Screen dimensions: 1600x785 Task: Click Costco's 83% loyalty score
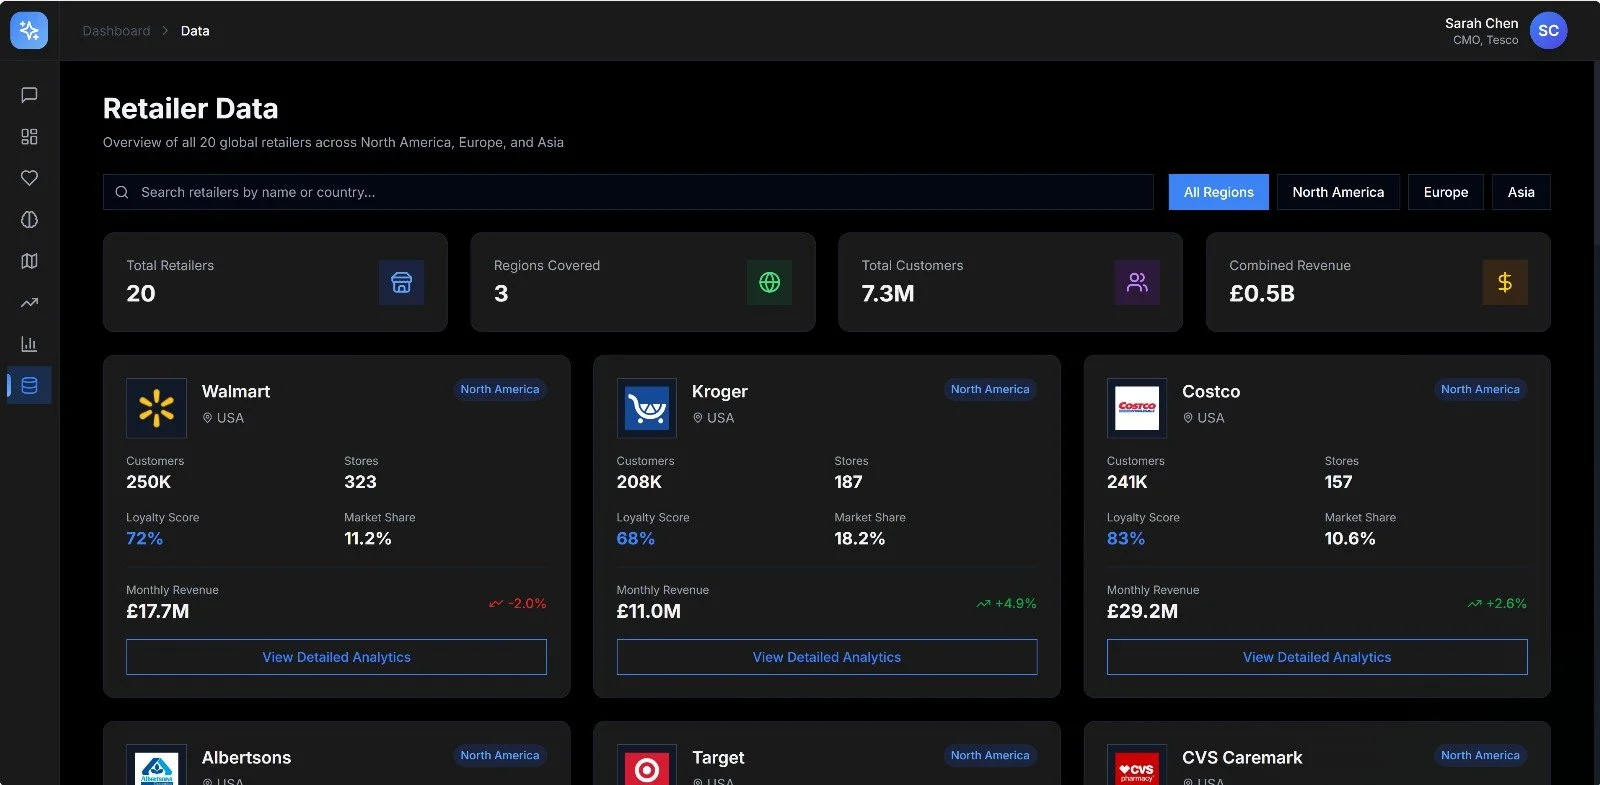[x=1126, y=538]
